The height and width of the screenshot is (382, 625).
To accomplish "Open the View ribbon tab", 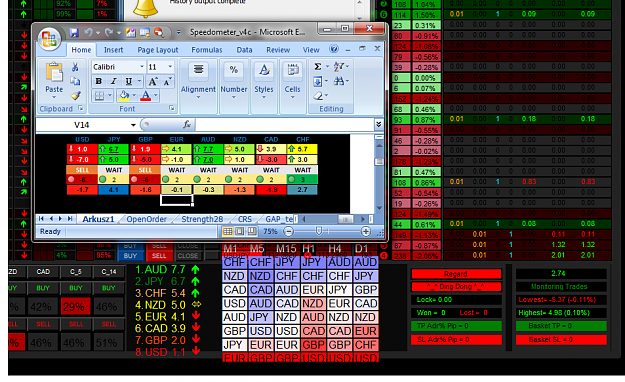I will (311, 50).
